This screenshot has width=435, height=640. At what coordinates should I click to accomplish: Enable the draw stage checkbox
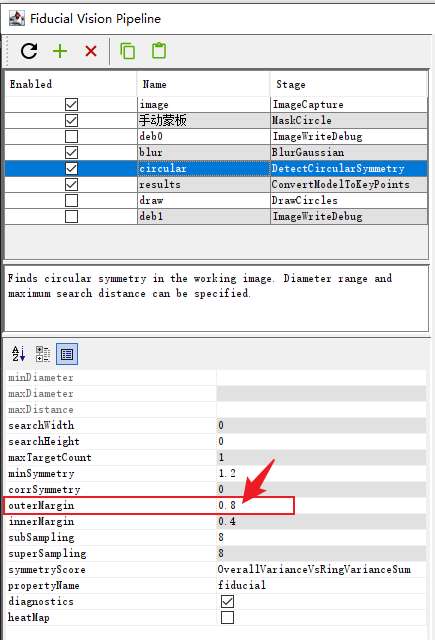coord(71,200)
